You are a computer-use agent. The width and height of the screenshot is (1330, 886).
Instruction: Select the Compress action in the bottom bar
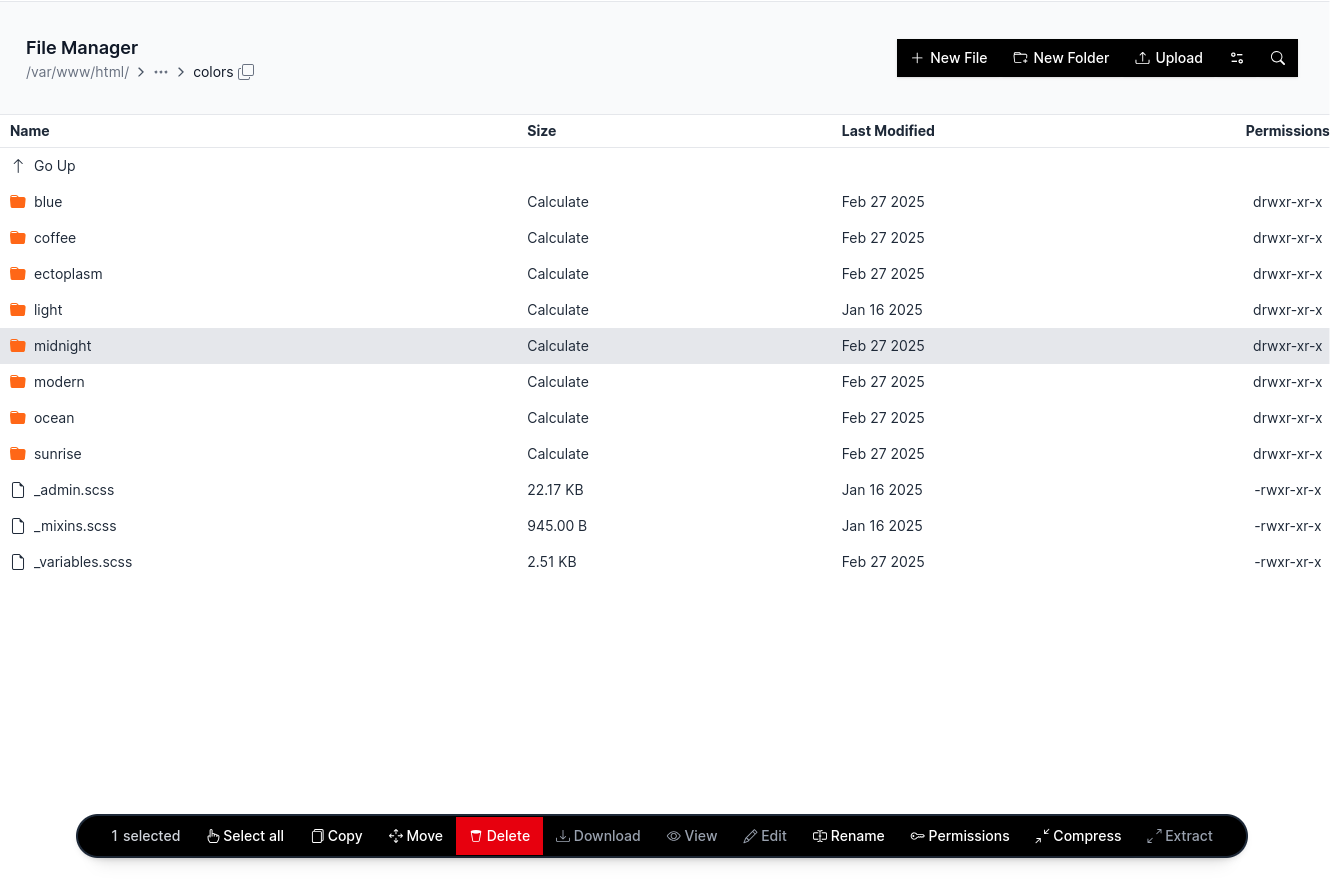click(1078, 836)
